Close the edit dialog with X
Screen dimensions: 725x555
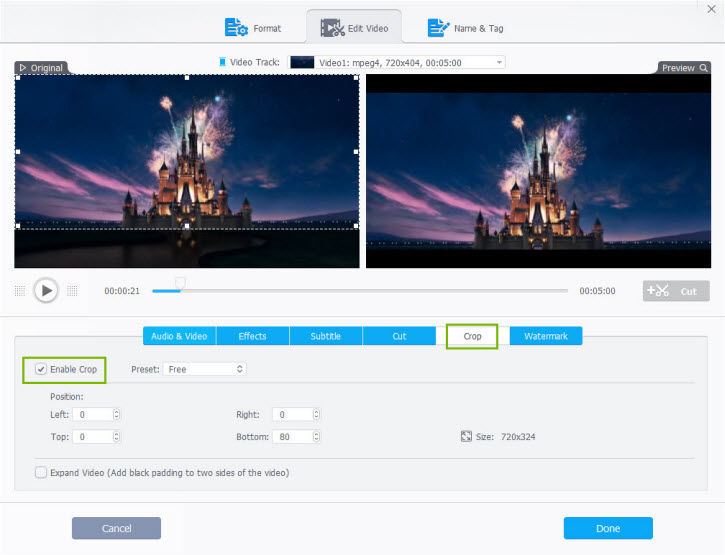[x=712, y=9]
